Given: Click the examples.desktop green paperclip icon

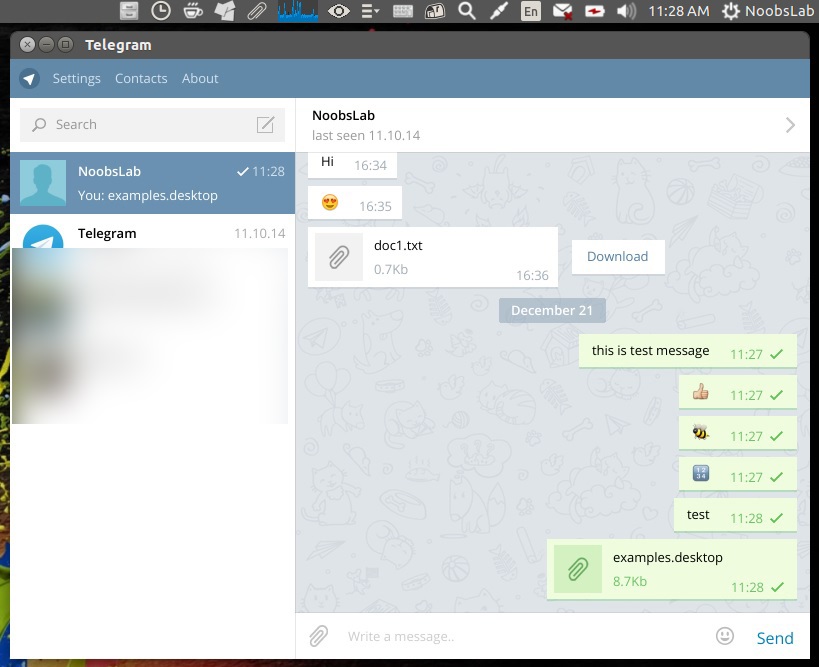Looking at the screenshot, I should tap(578, 569).
